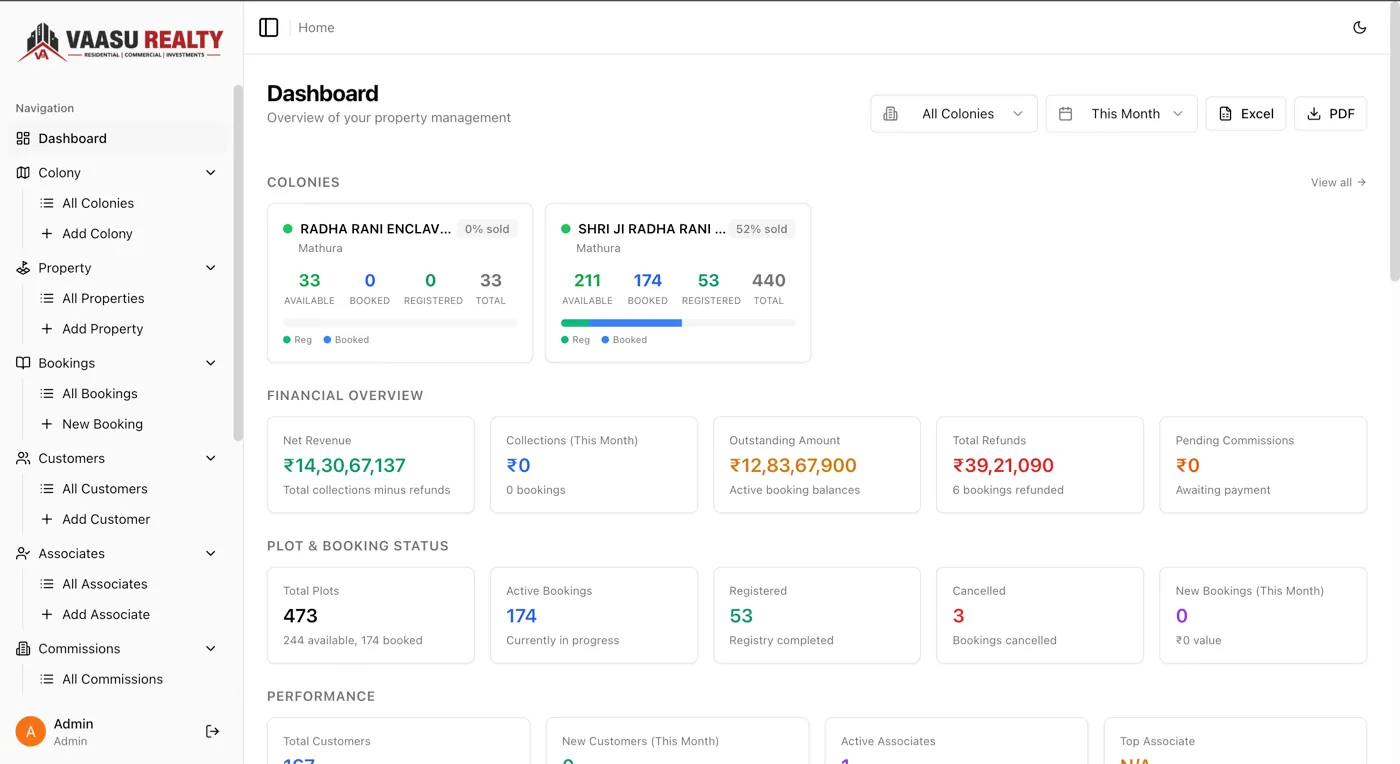
Task: Click the View all colonies link
Action: (1338, 182)
